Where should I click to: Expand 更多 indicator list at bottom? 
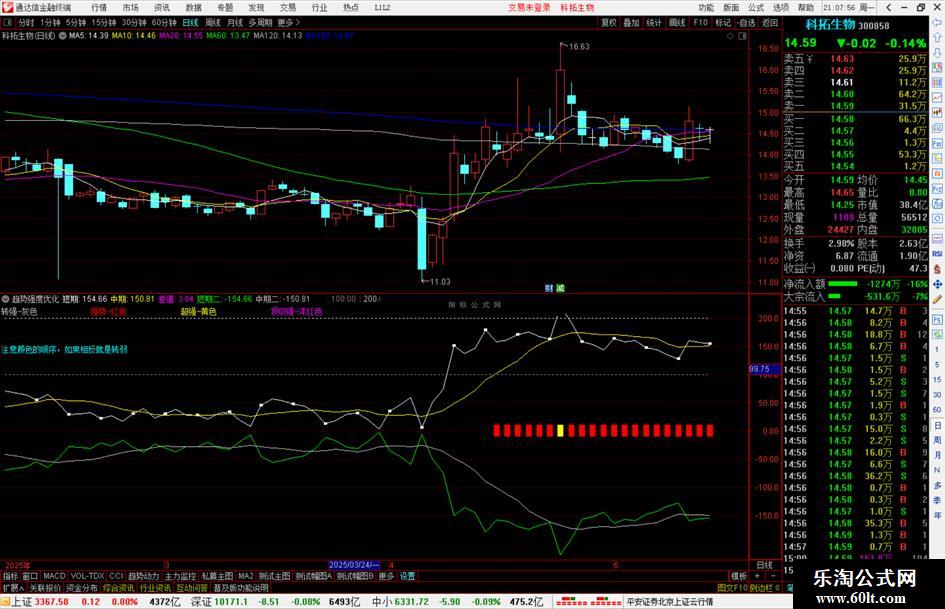[386, 576]
